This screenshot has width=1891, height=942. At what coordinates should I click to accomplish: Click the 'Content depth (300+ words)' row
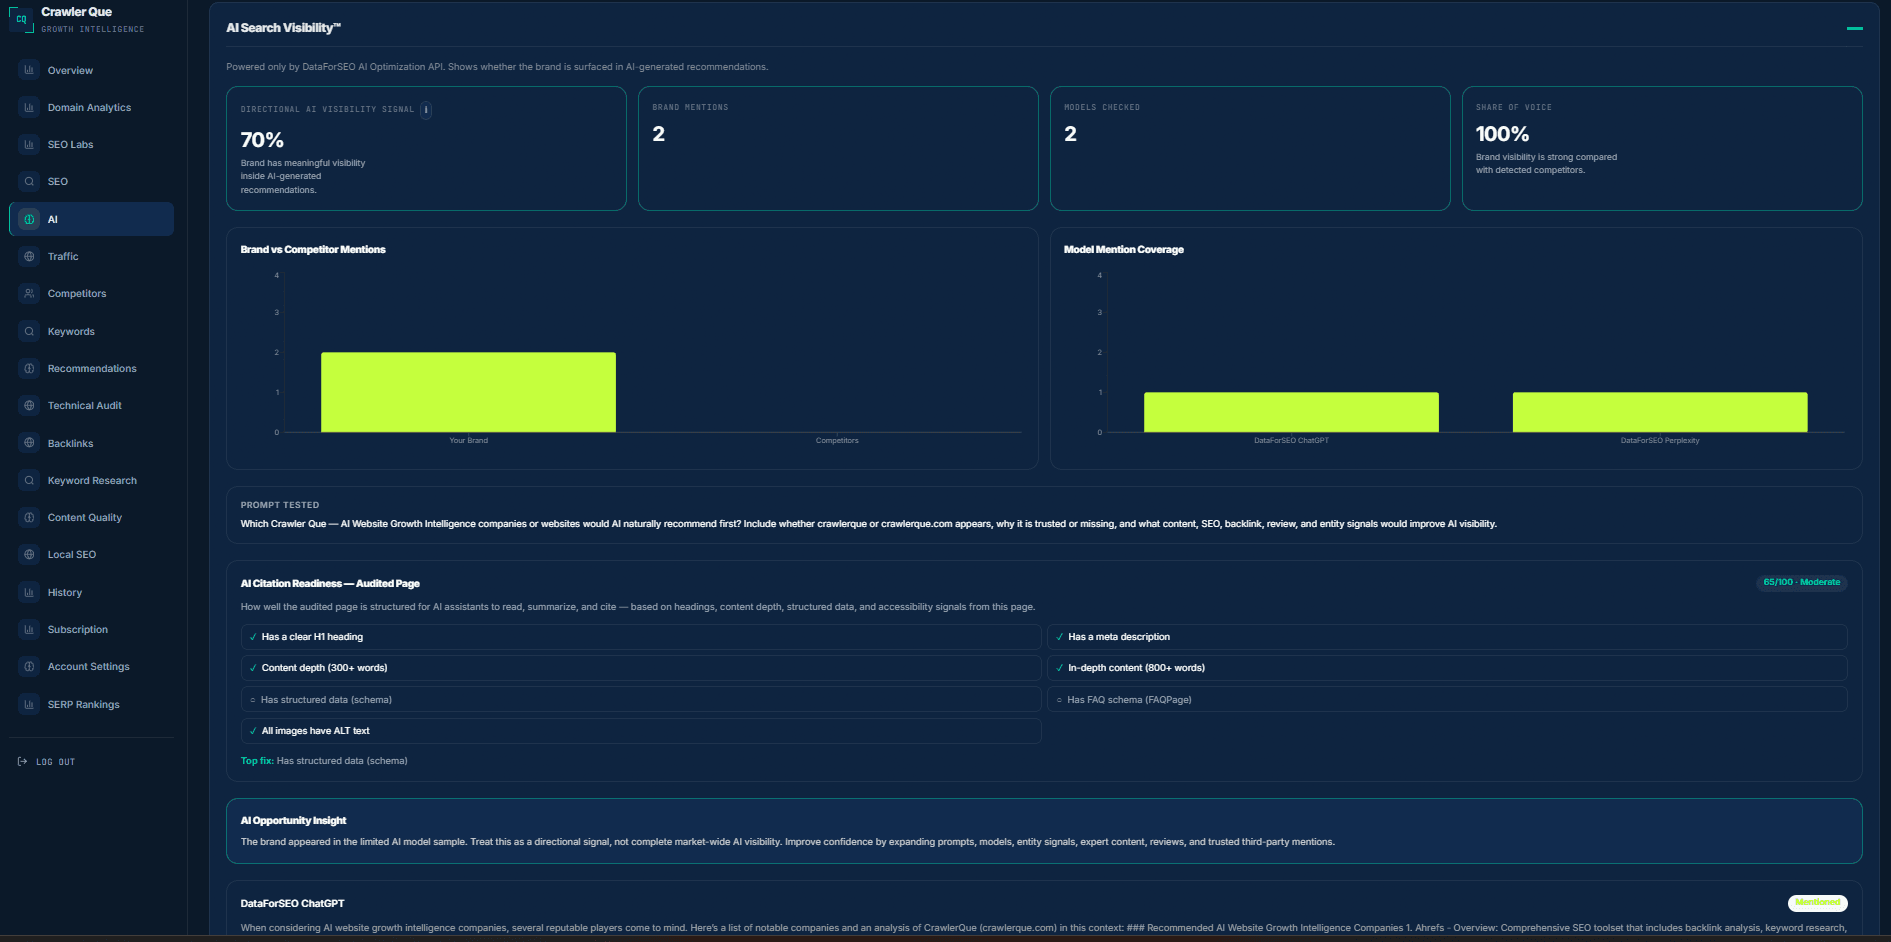(x=641, y=668)
